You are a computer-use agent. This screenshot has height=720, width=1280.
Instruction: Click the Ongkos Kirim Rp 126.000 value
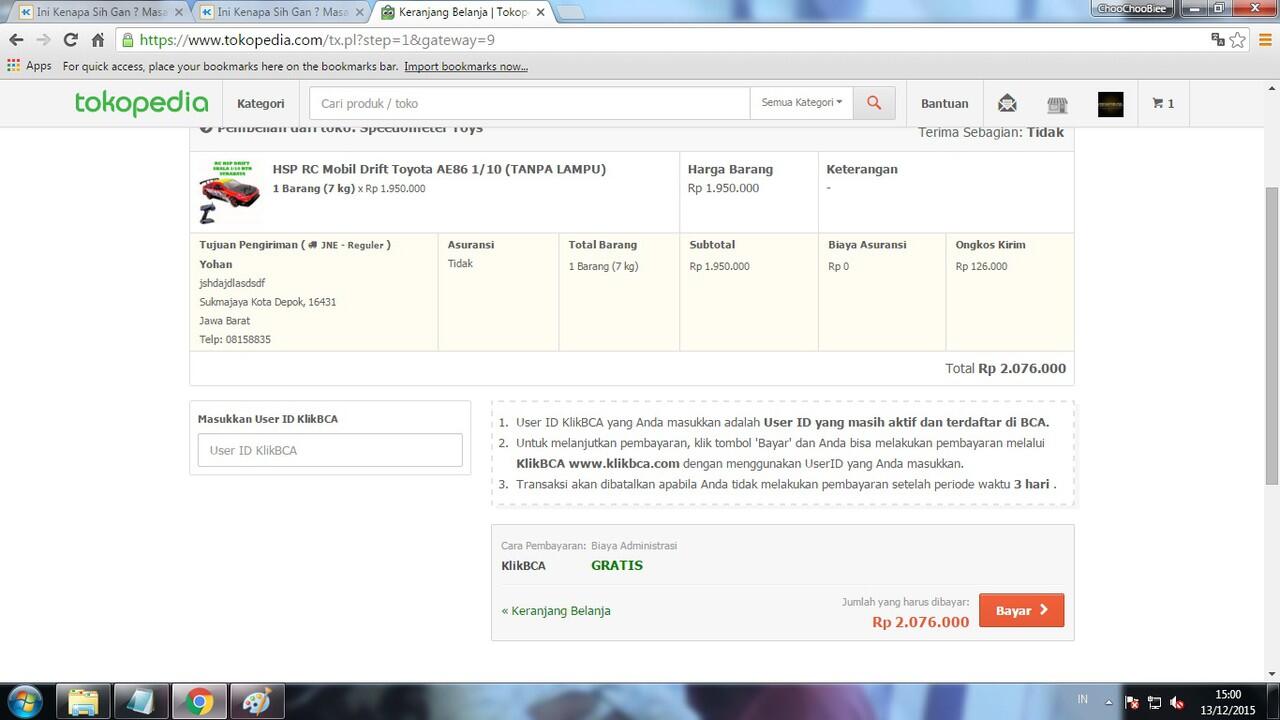tap(981, 266)
